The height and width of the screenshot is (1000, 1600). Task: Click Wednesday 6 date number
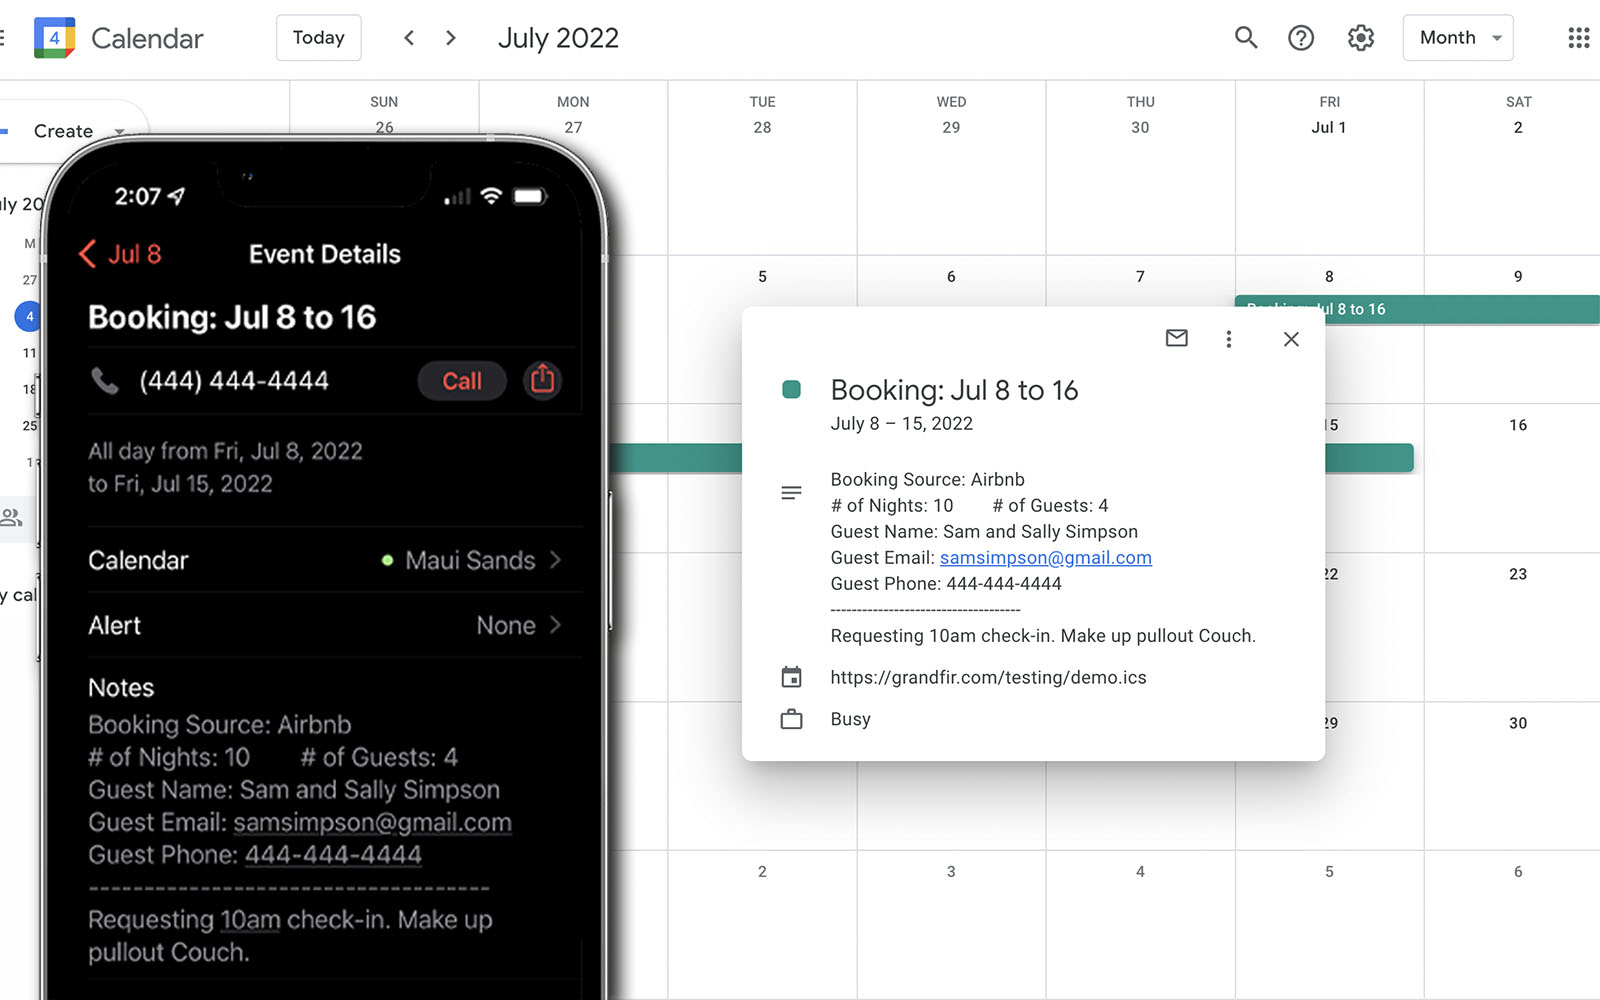click(951, 276)
